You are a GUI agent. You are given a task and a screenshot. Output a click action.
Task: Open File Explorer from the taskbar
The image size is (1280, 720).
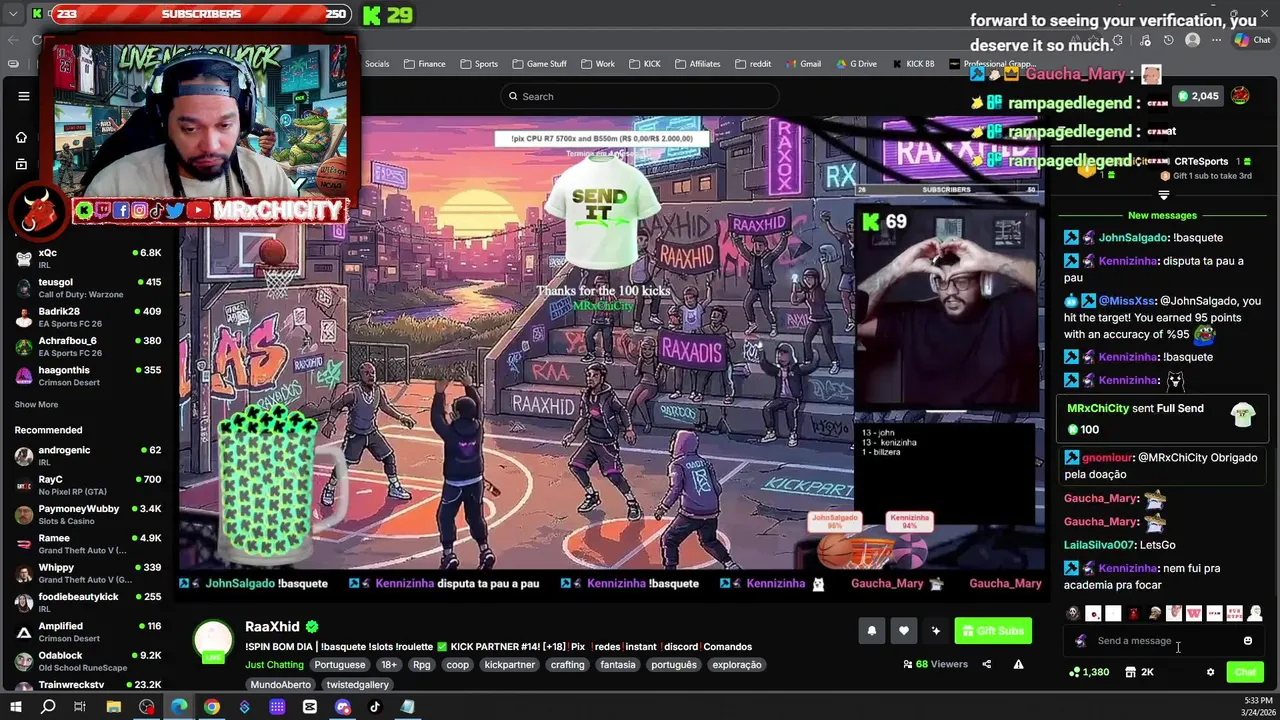114,707
